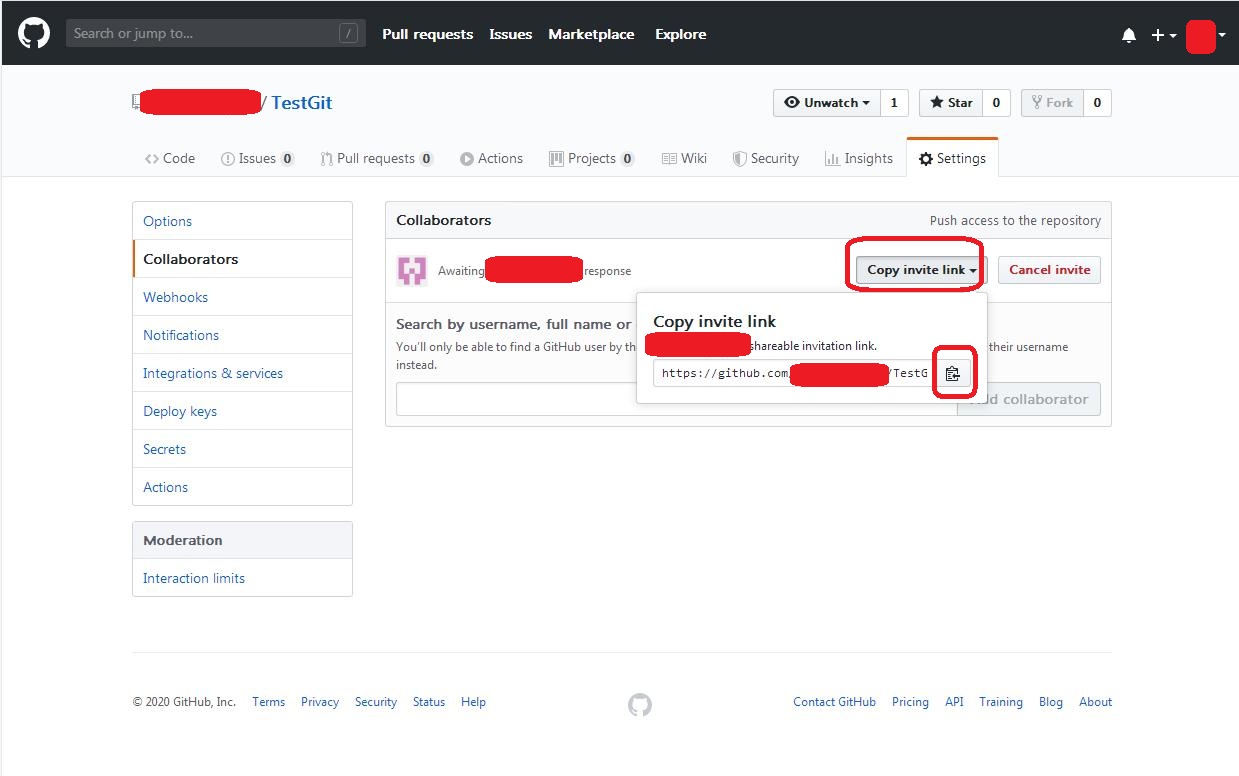This screenshot has width=1239, height=776.
Task: Open the GitHub home logo
Action: (x=34, y=33)
